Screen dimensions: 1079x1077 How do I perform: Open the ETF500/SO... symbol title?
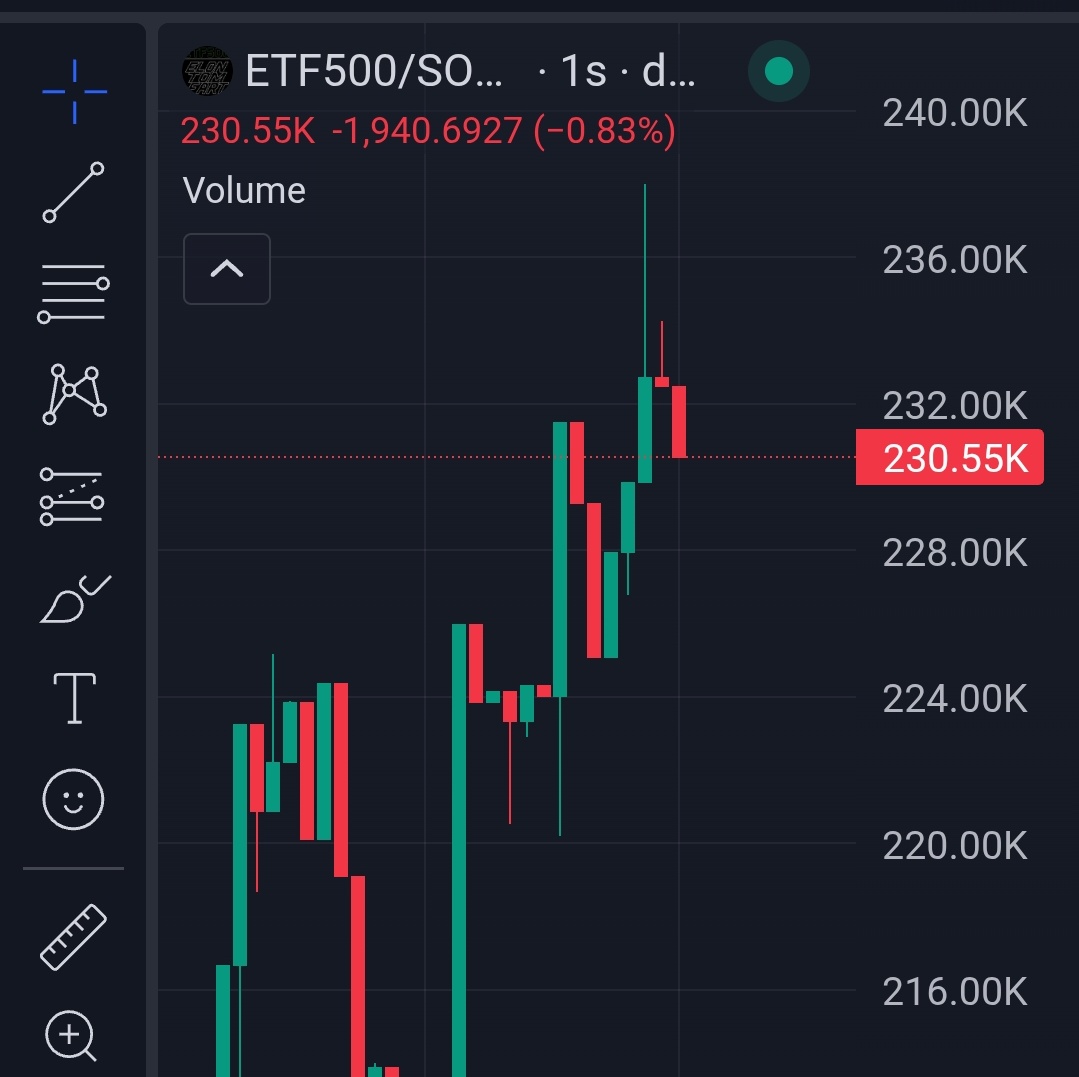[374, 71]
